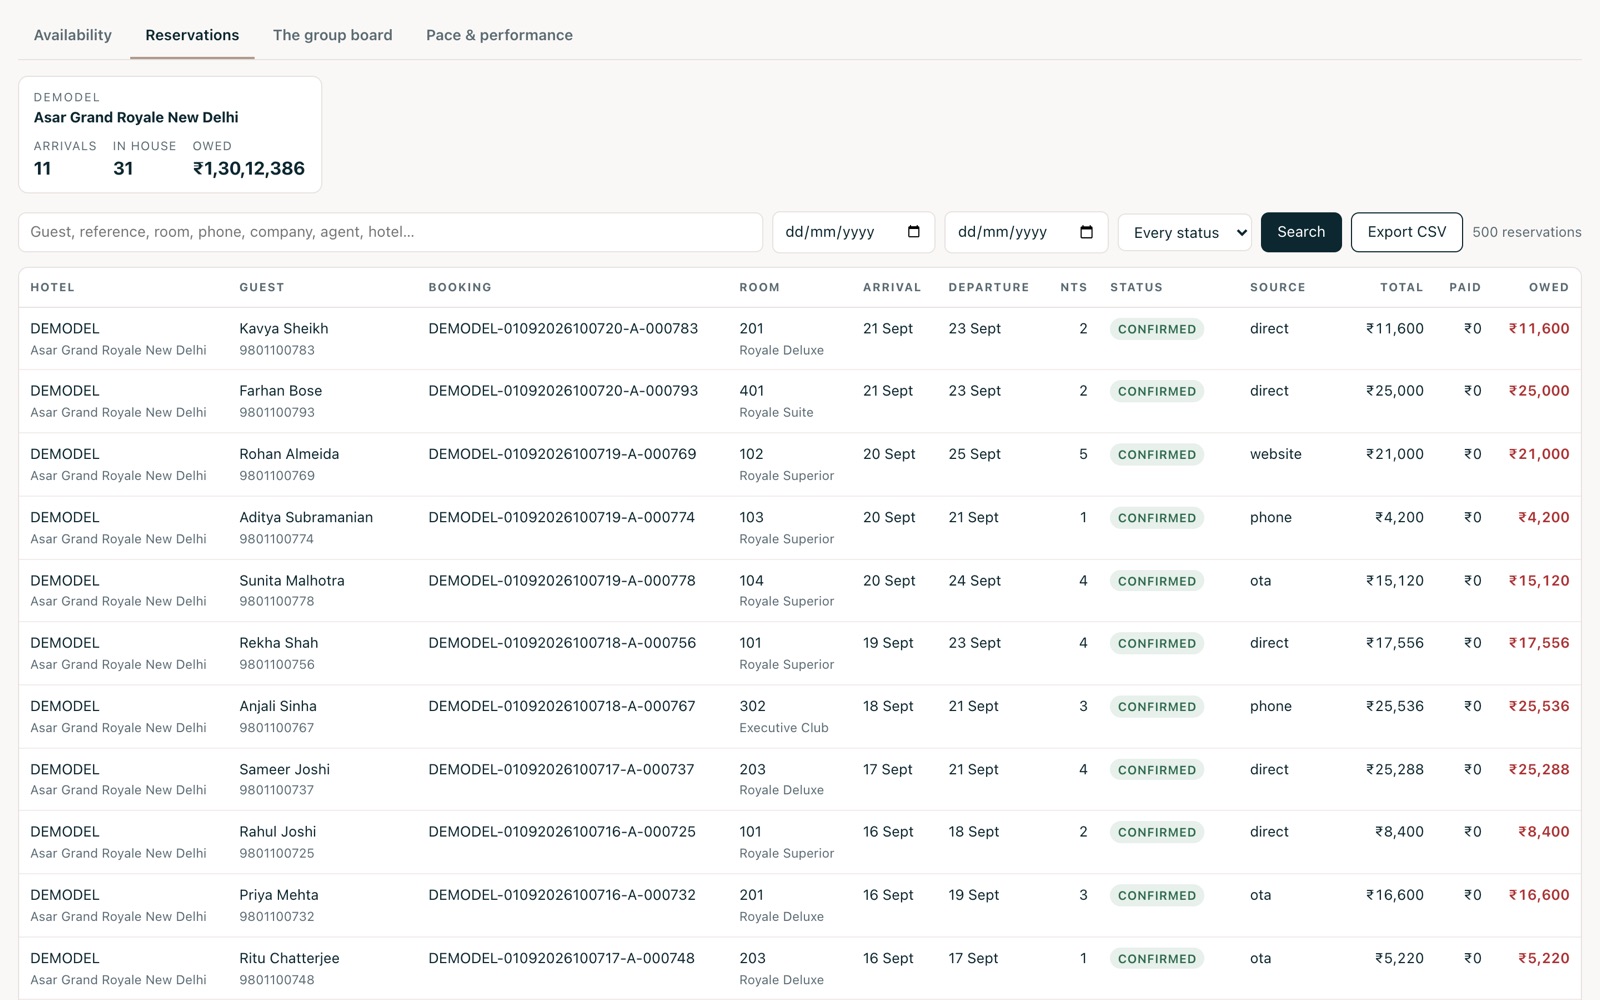Click CONFIRMED badge in Rohan Almeida row
Image resolution: width=1600 pixels, height=1000 pixels.
1157,454
